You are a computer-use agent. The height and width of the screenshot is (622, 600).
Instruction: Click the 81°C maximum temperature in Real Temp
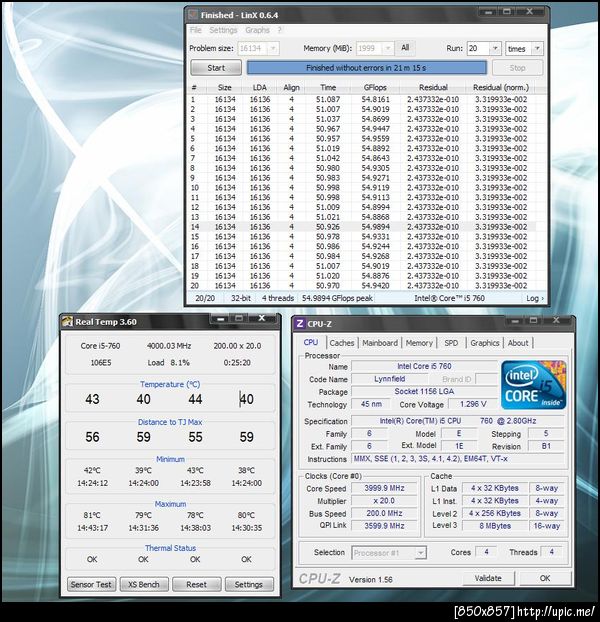click(92, 515)
